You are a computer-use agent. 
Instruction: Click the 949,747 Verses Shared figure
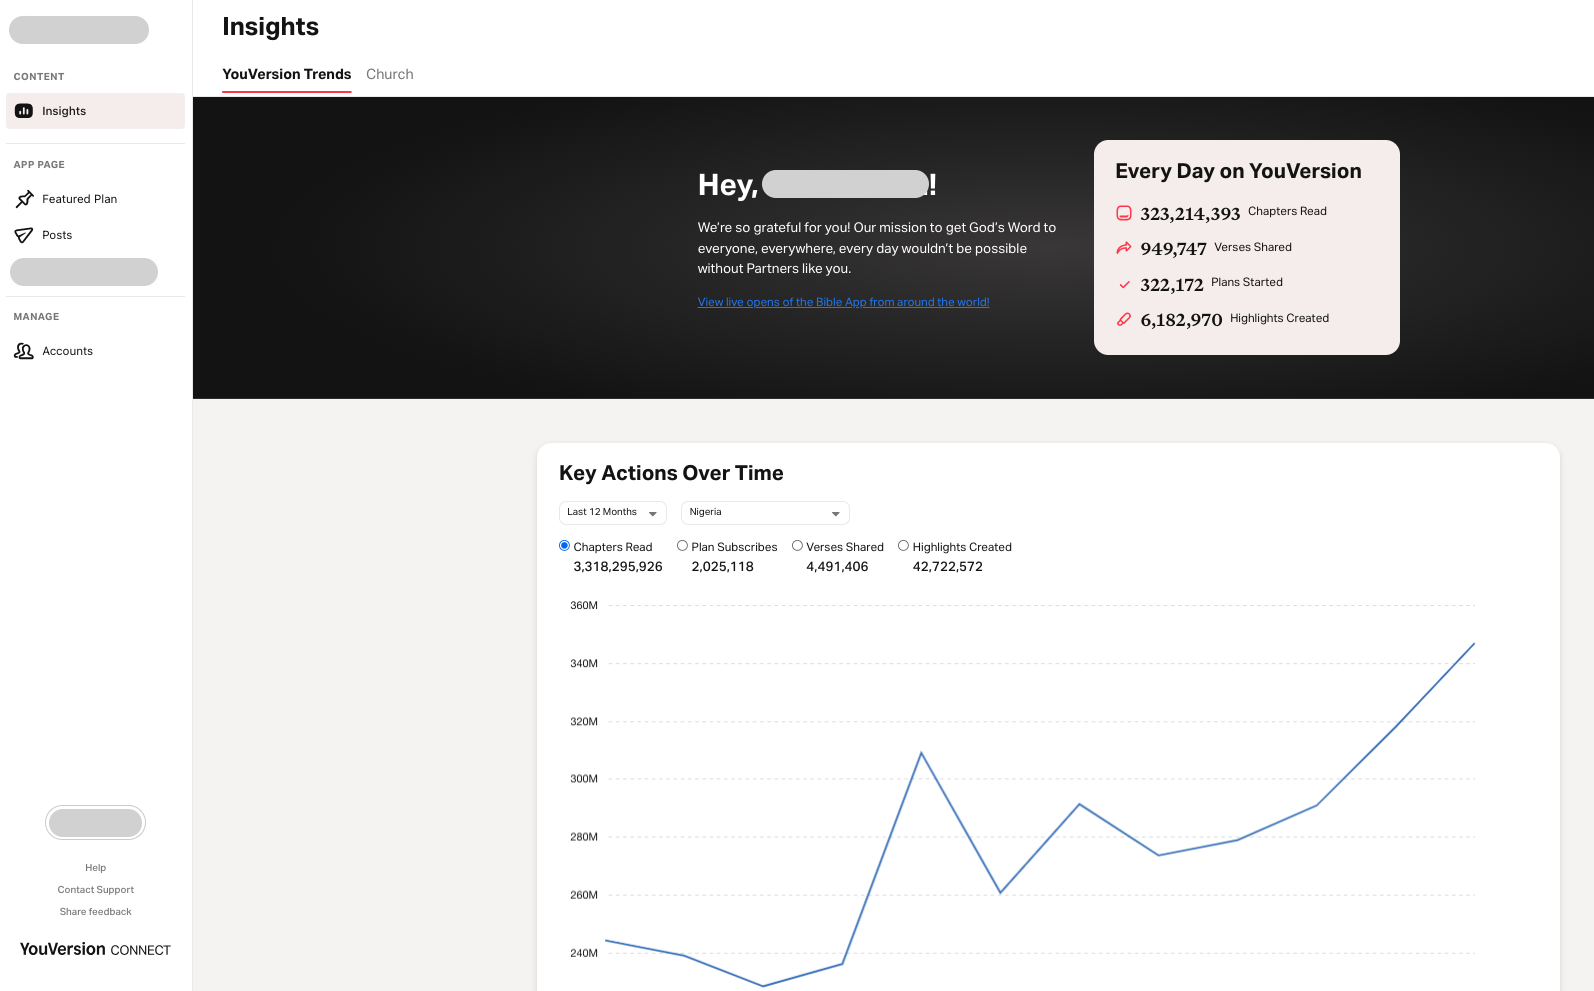1173,249
